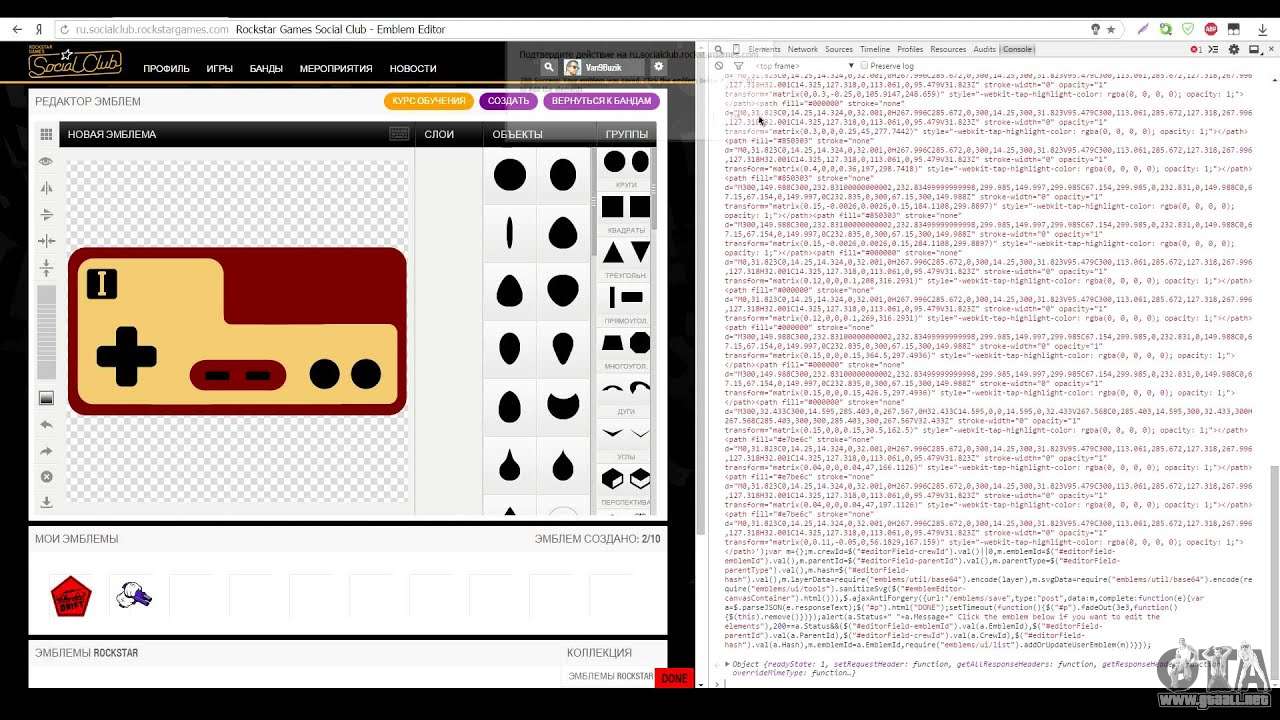The height and width of the screenshot is (720, 1280).
Task: Click the AdBlock Plus extension icon
Action: (1211, 29)
